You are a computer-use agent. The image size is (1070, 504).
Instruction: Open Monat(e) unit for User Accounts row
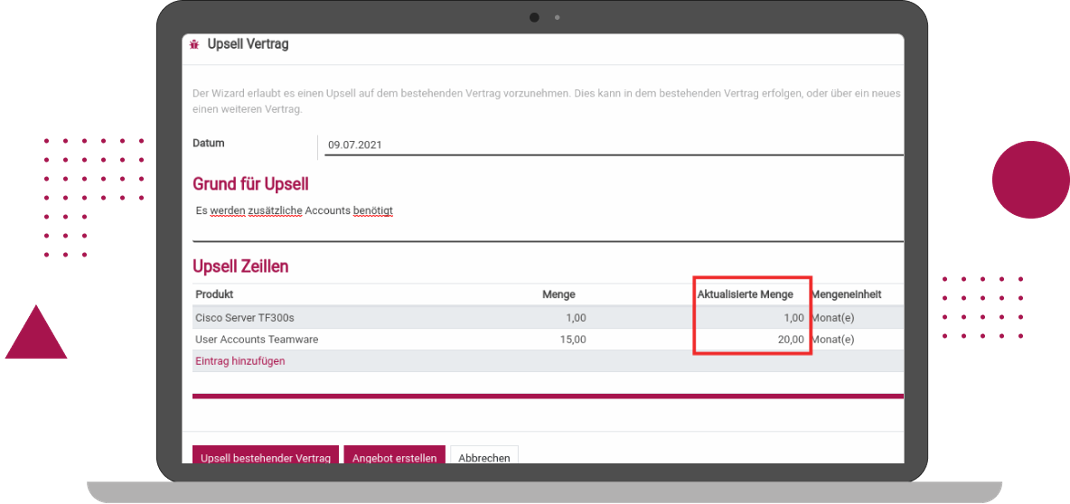(833, 339)
